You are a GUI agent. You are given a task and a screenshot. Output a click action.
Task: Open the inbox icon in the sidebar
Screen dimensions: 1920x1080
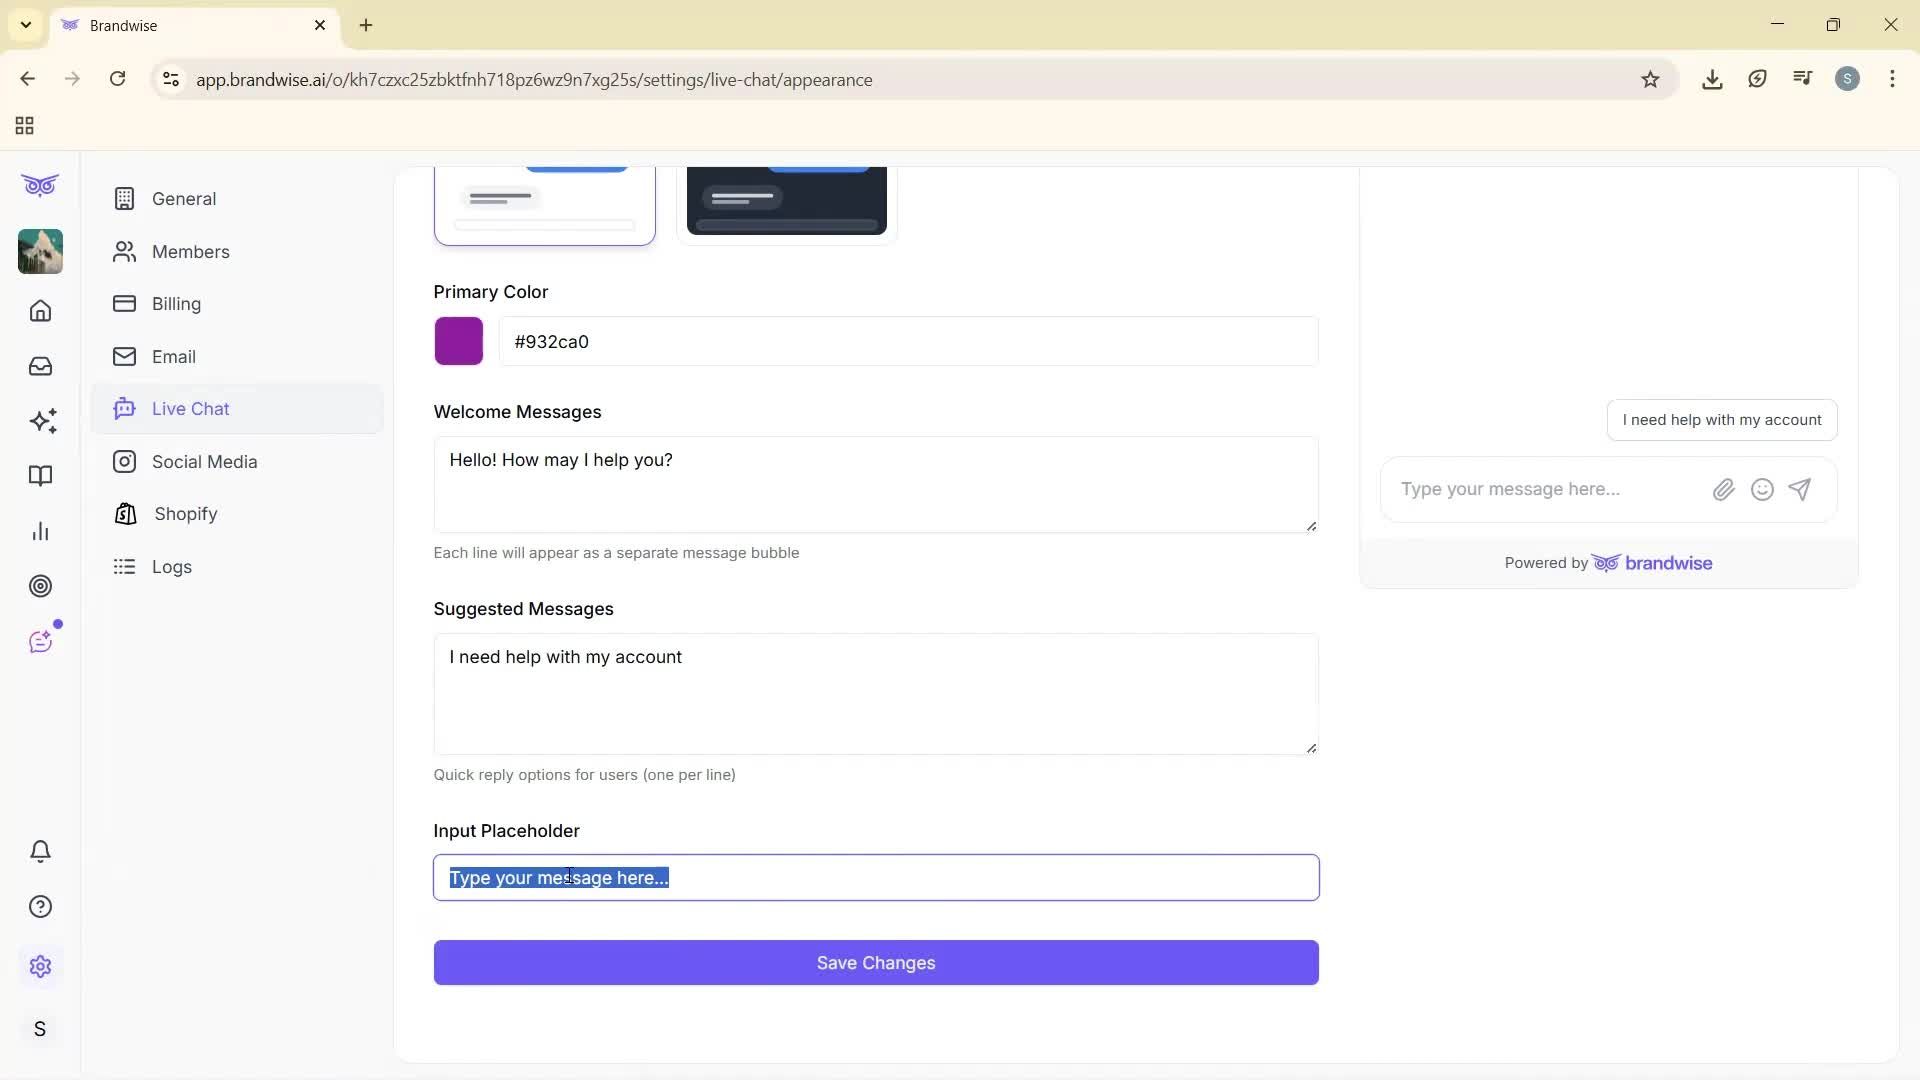click(40, 366)
